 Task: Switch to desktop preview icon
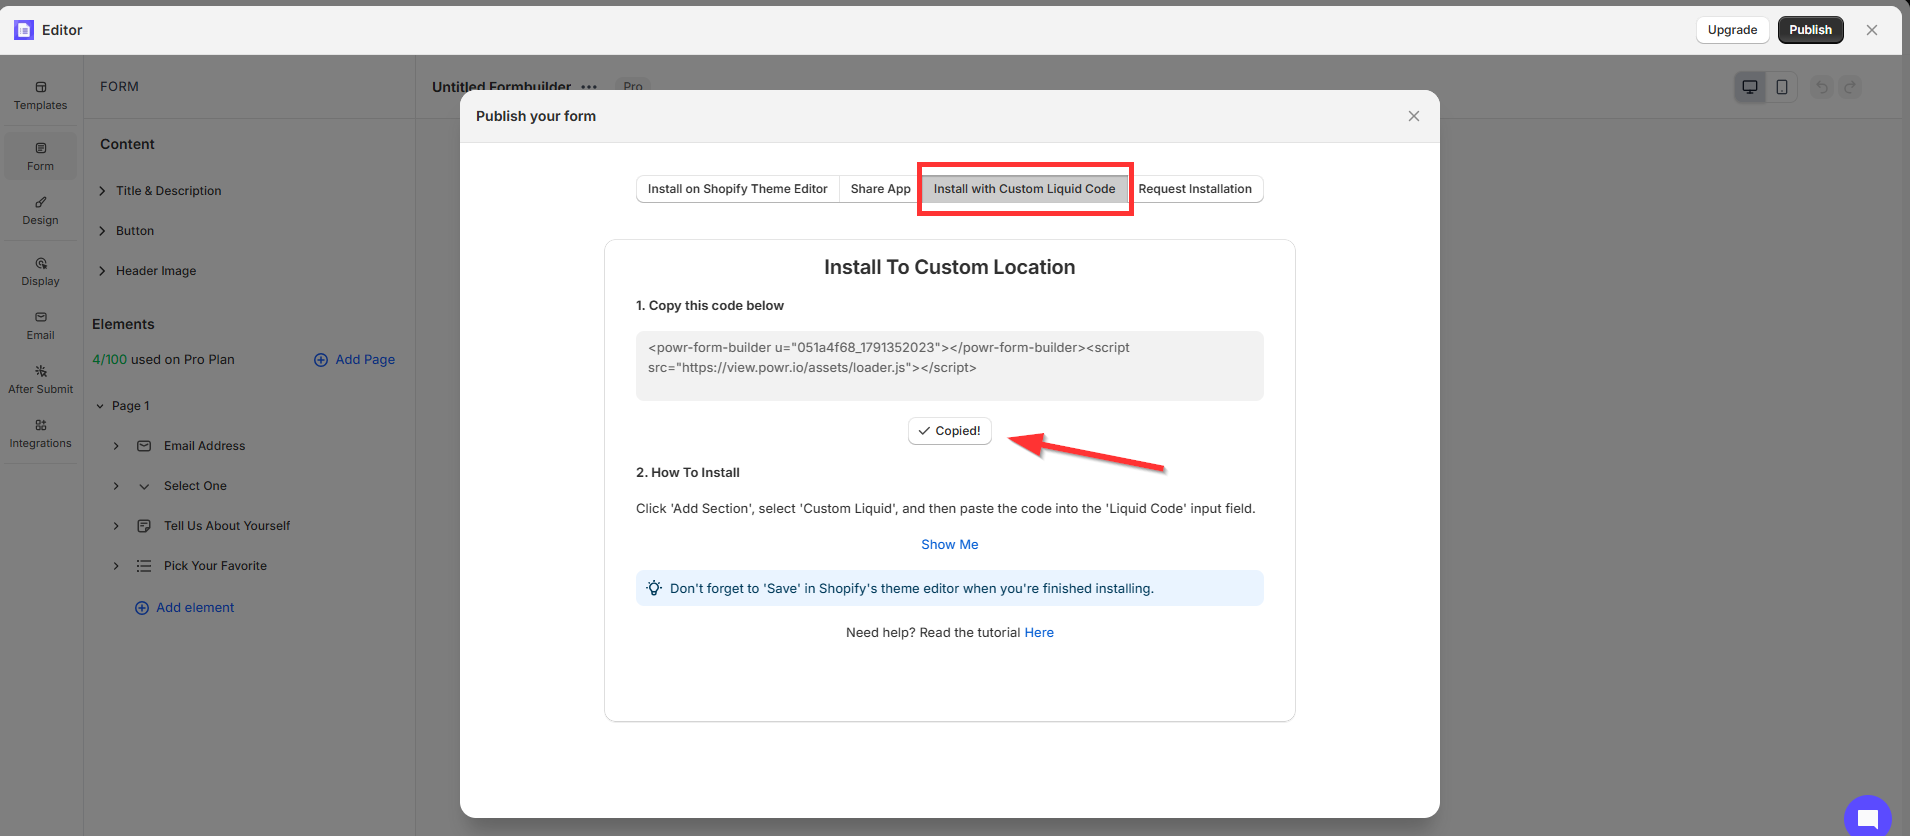(1750, 87)
